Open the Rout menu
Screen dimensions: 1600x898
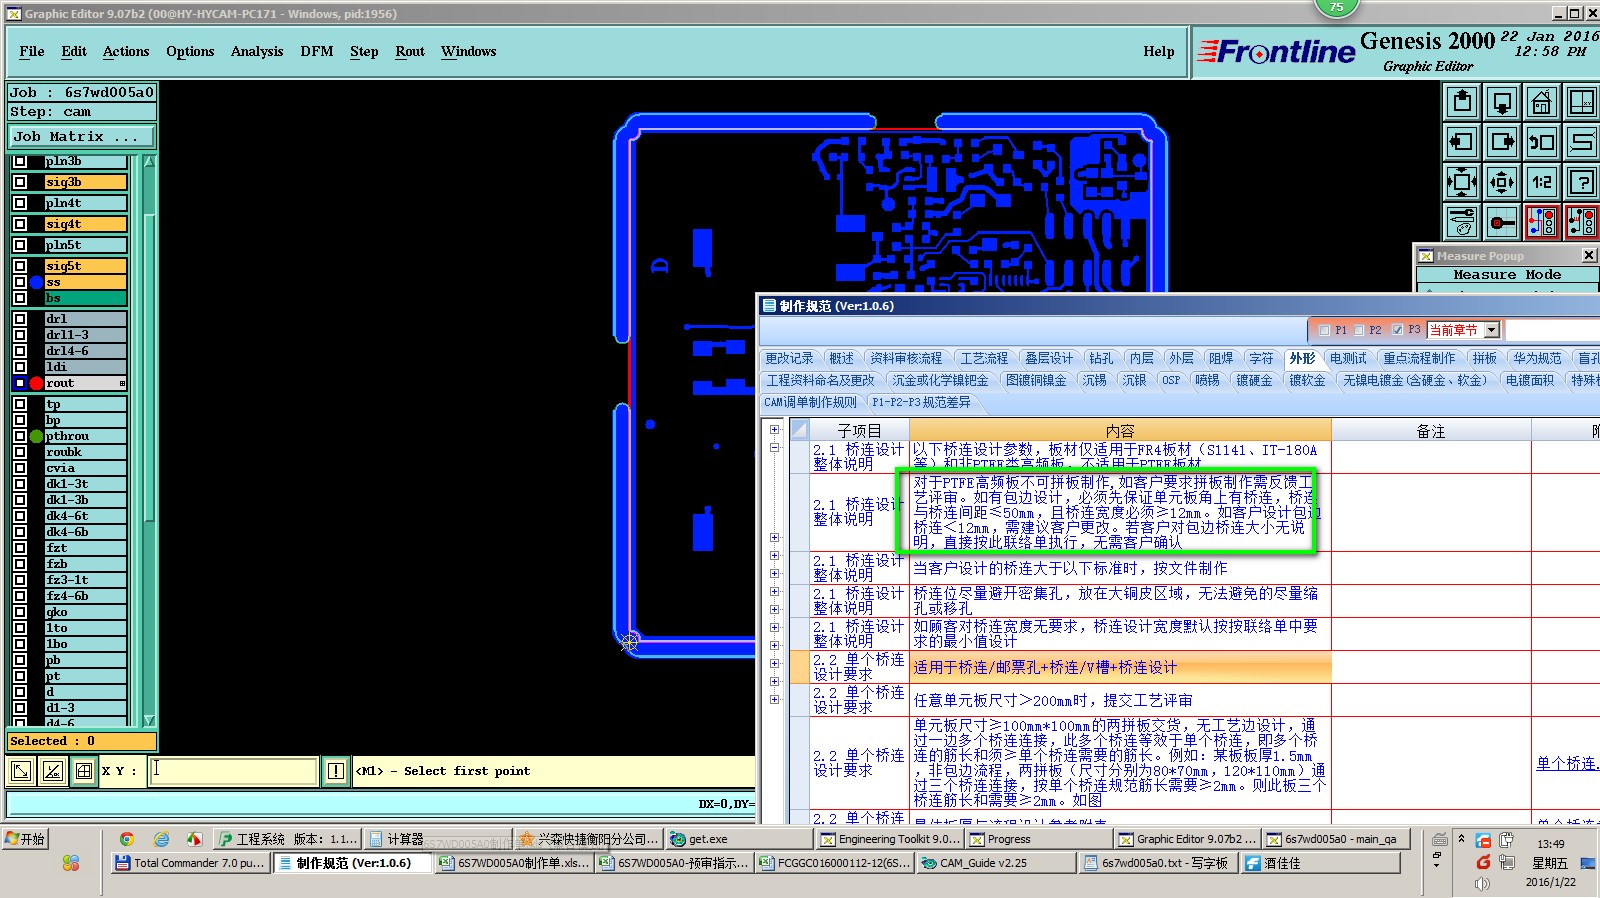410,52
